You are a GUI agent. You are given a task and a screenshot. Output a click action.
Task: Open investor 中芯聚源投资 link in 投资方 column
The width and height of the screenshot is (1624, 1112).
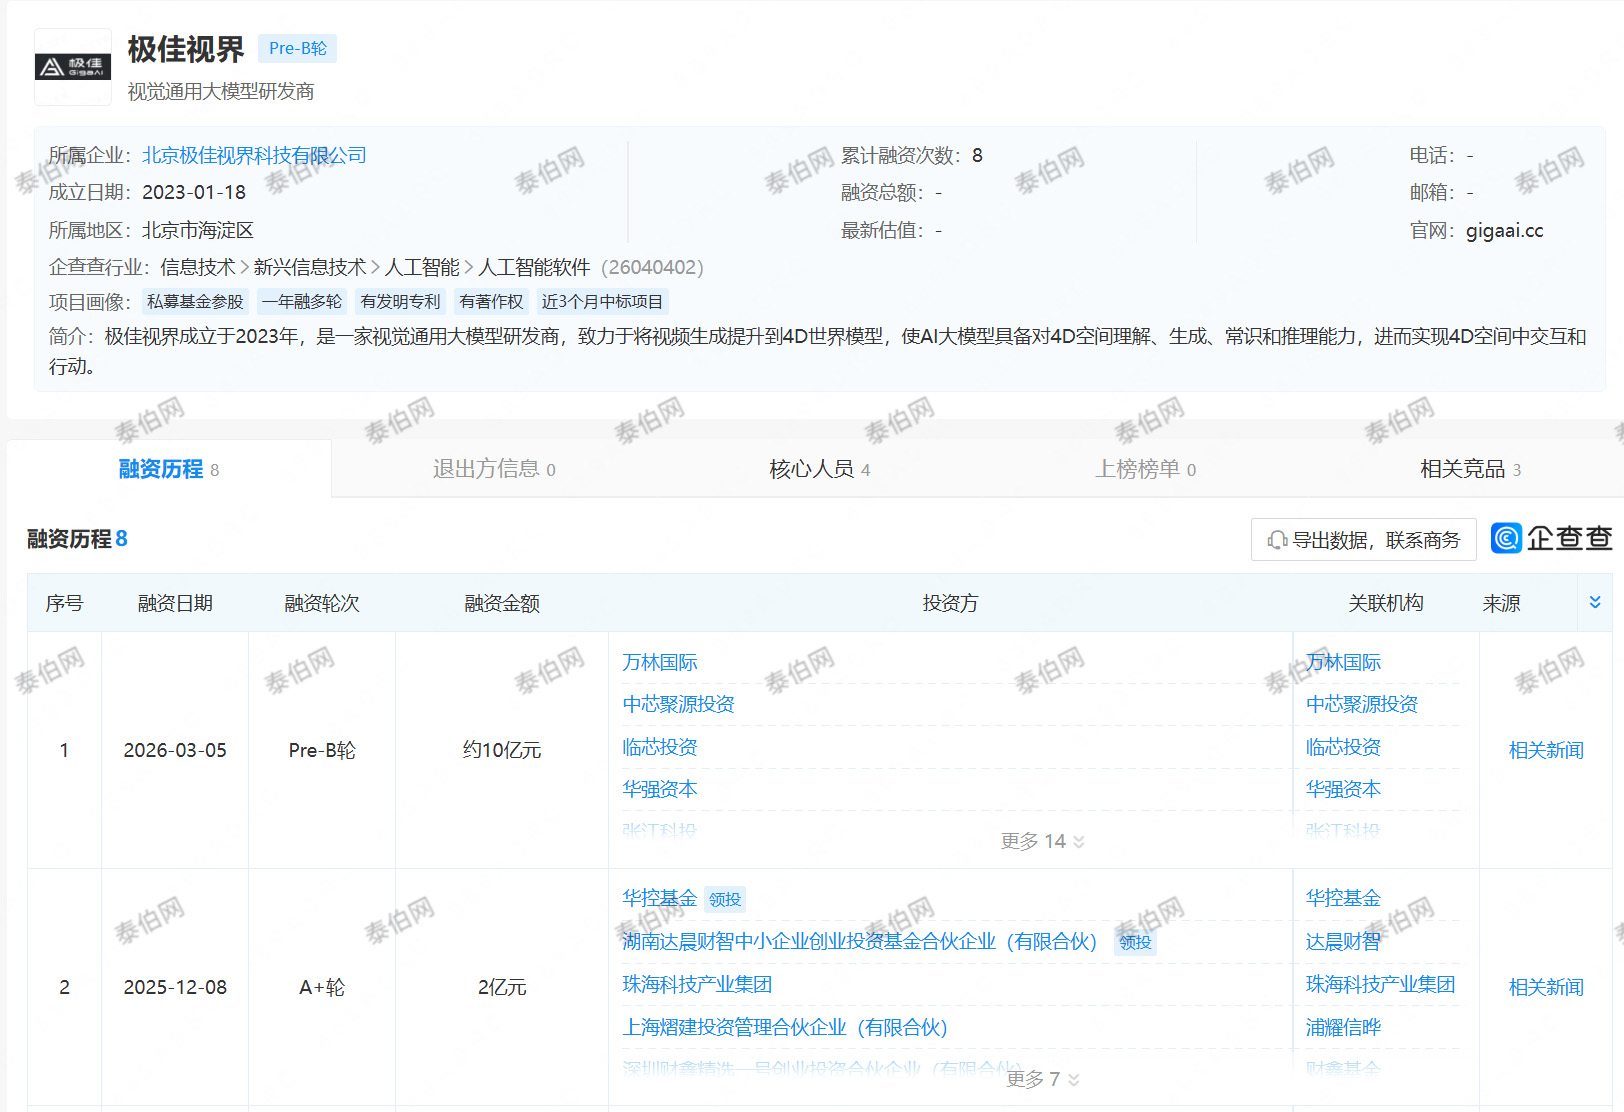click(x=678, y=704)
